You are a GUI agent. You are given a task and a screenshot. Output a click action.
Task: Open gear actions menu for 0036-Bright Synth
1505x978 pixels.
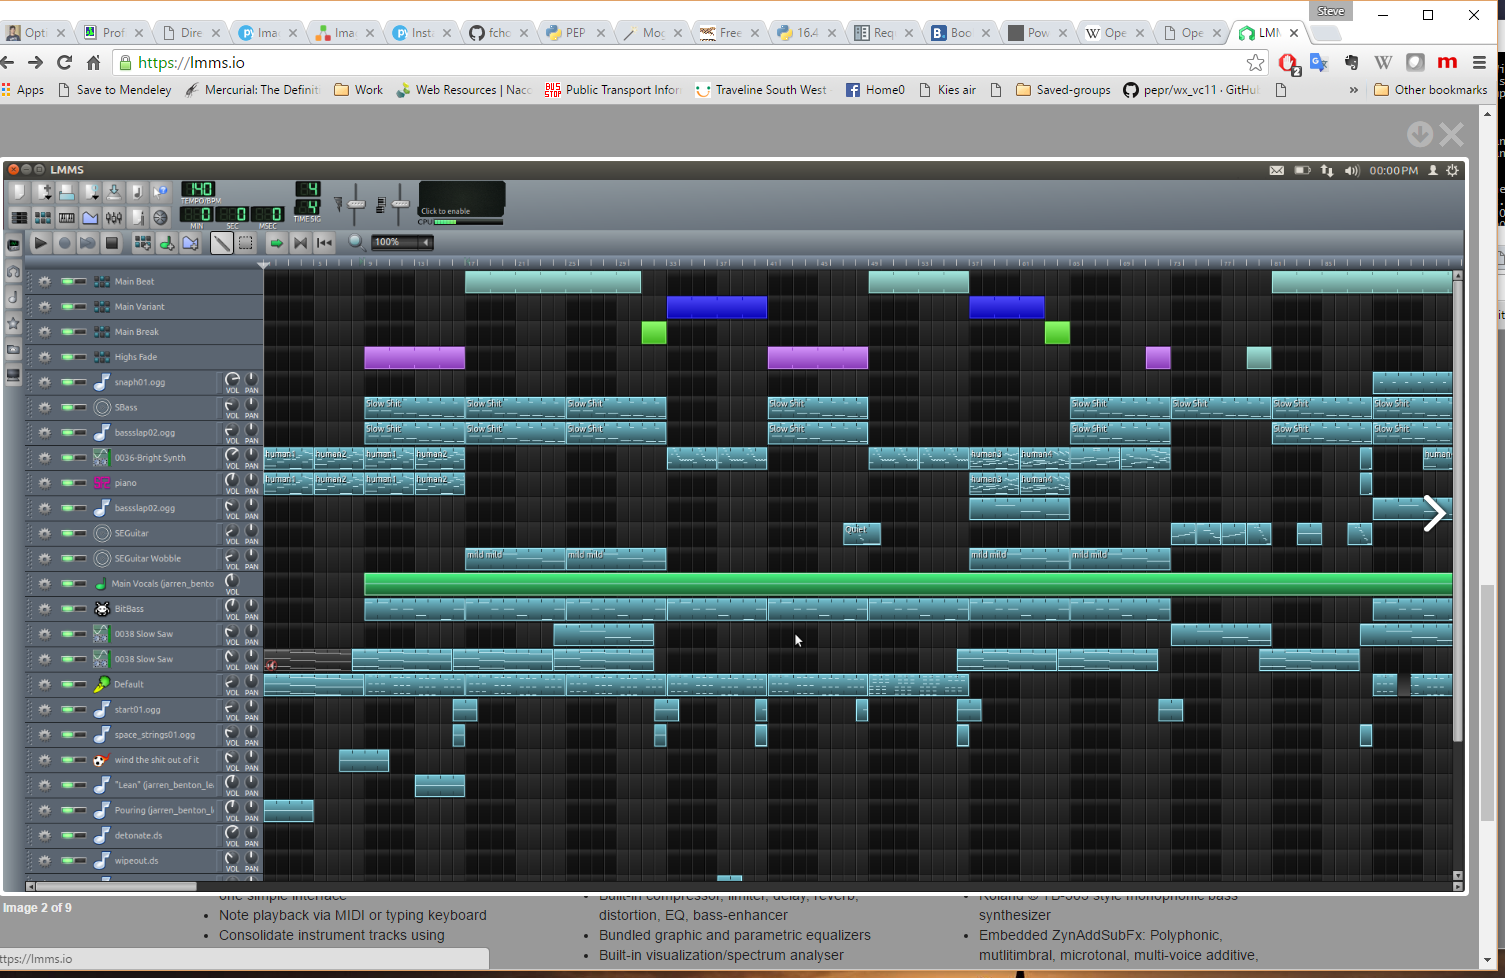(x=44, y=458)
